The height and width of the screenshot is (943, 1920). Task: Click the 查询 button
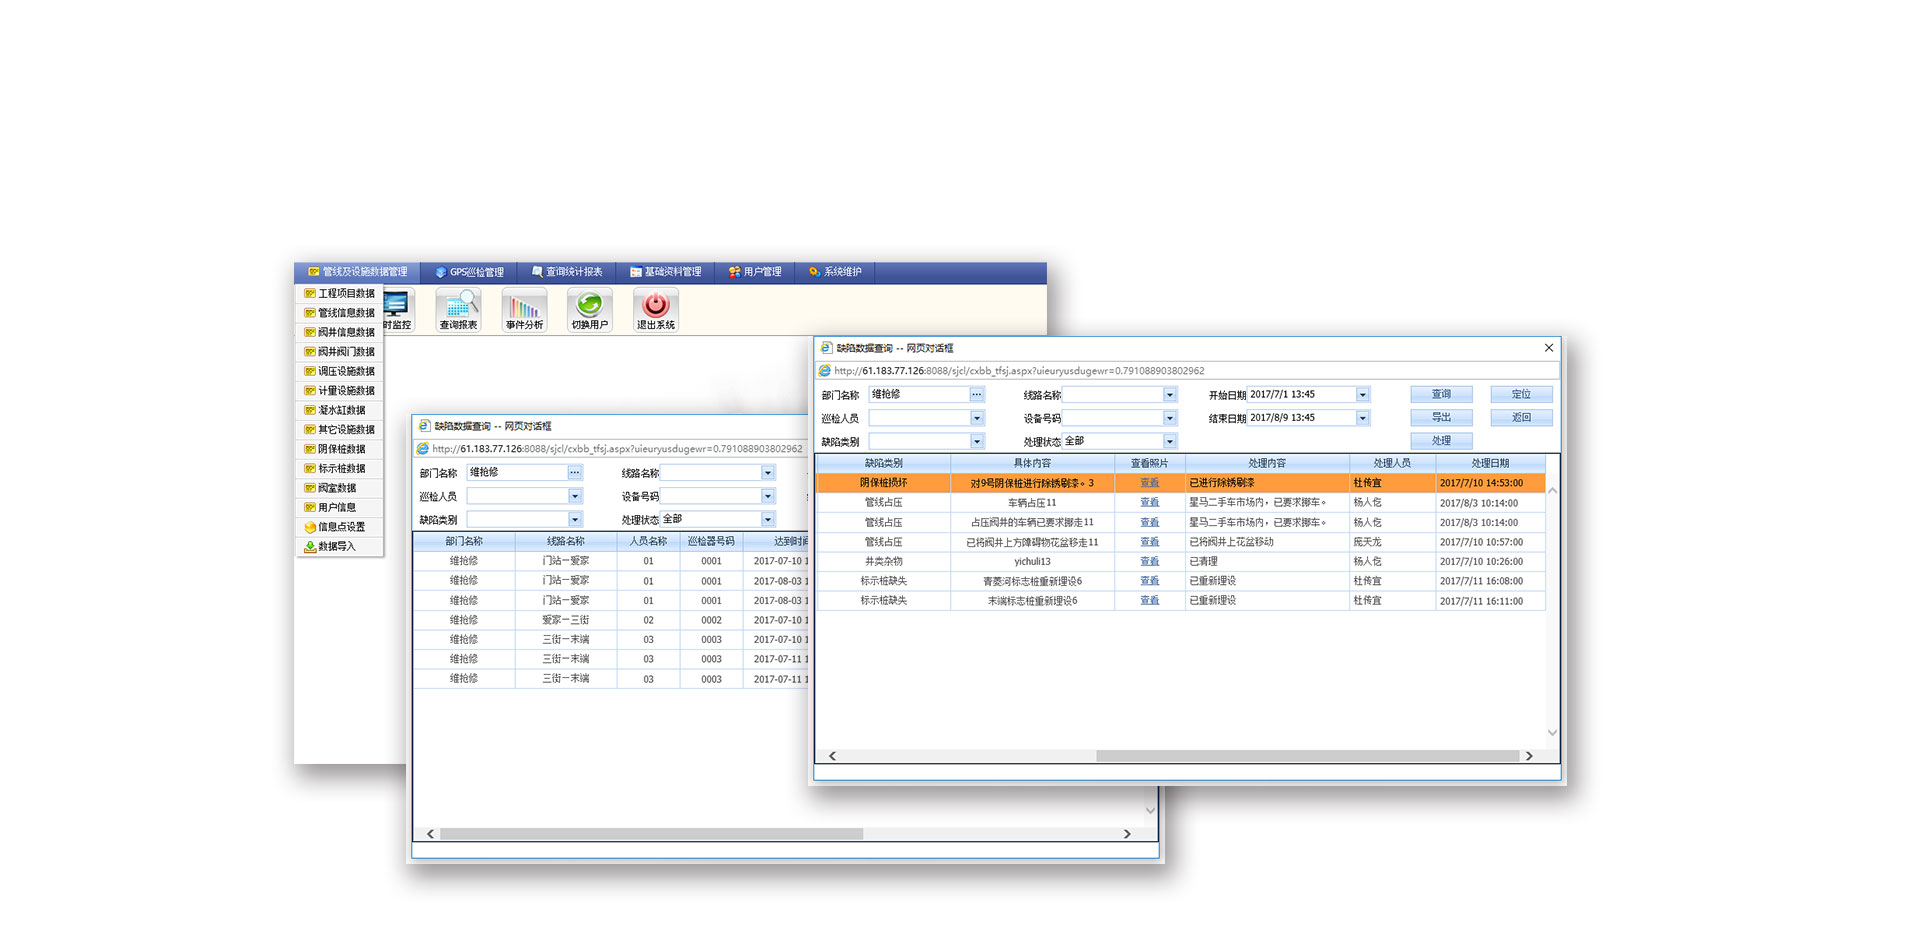1440,395
